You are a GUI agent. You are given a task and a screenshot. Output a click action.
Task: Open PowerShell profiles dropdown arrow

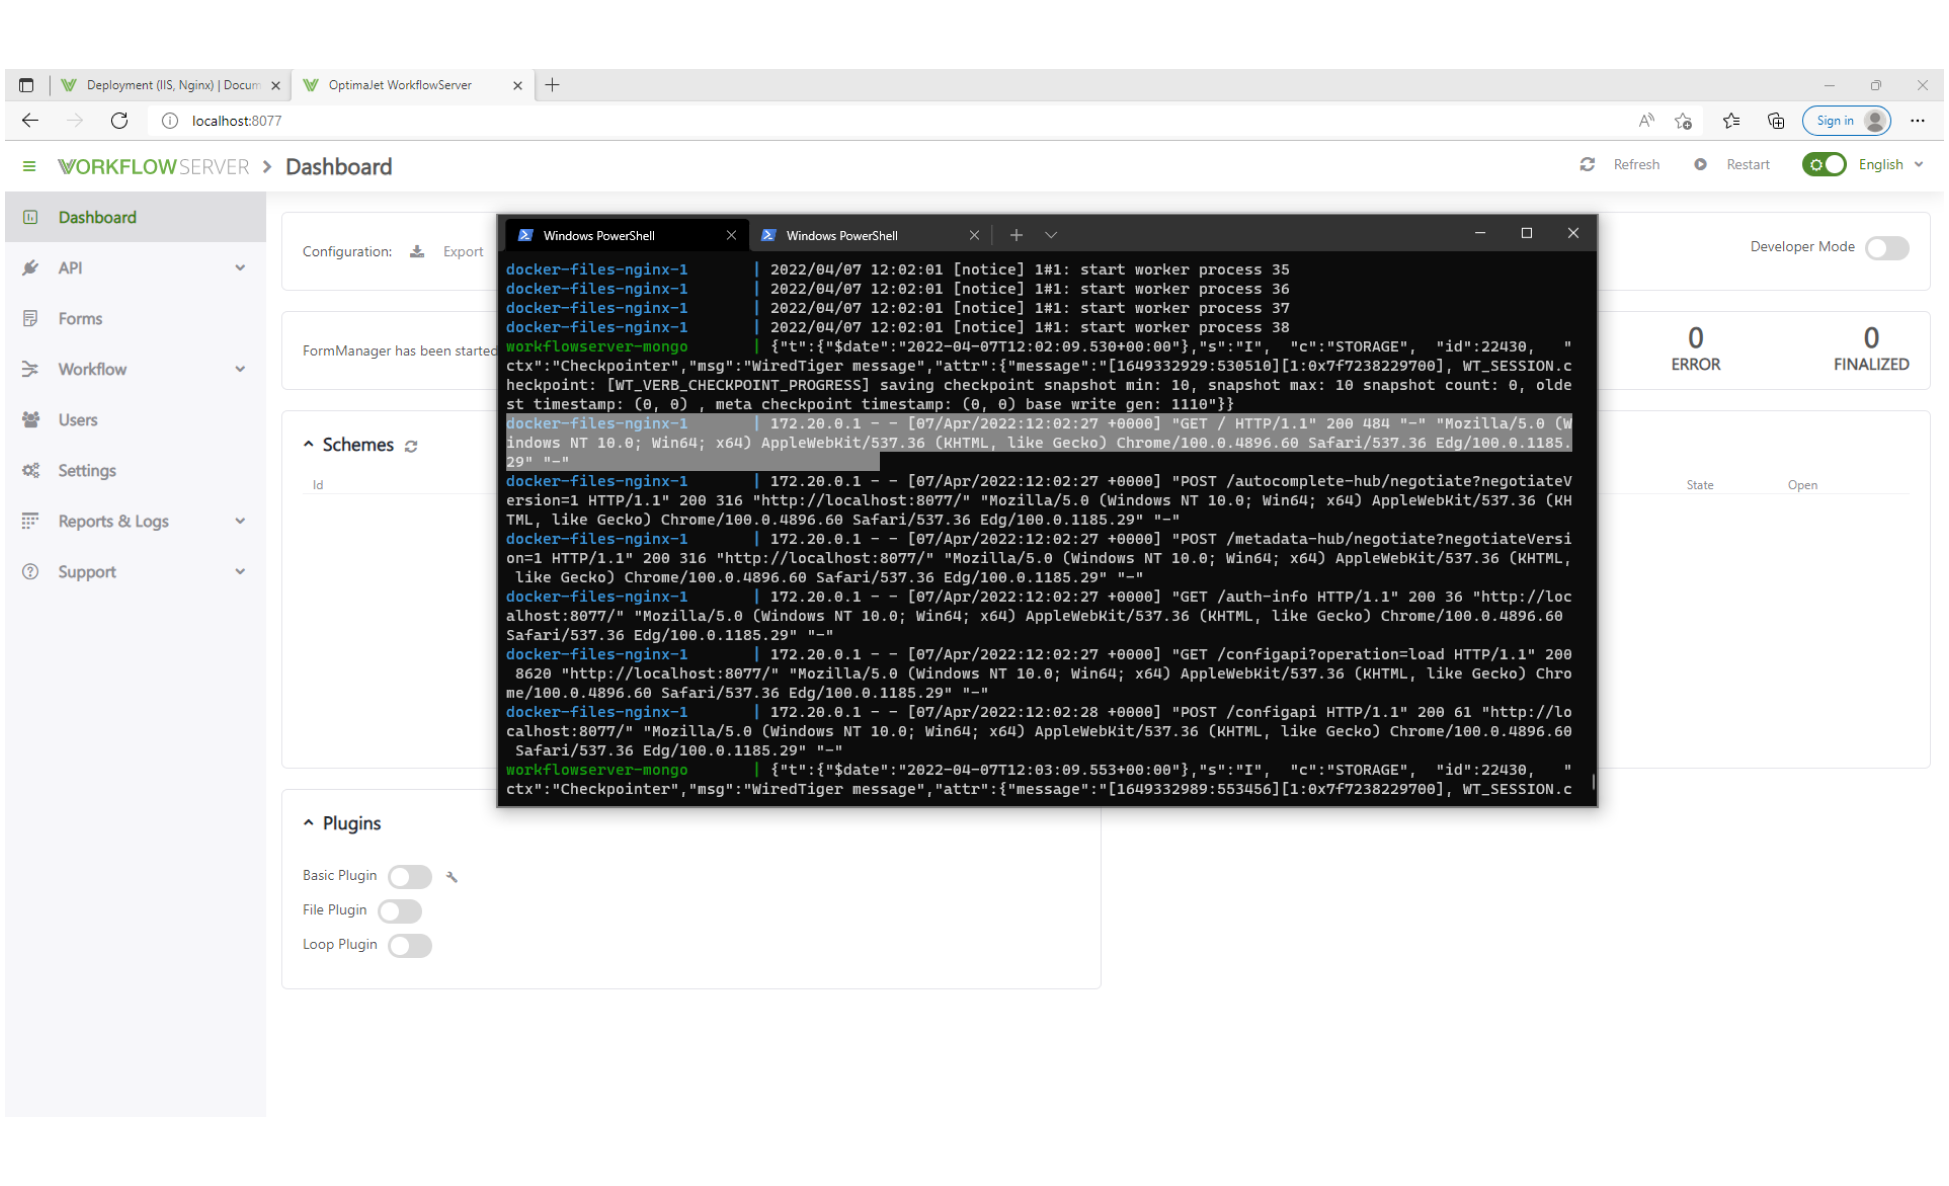pyautogui.click(x=1051, y=235)
